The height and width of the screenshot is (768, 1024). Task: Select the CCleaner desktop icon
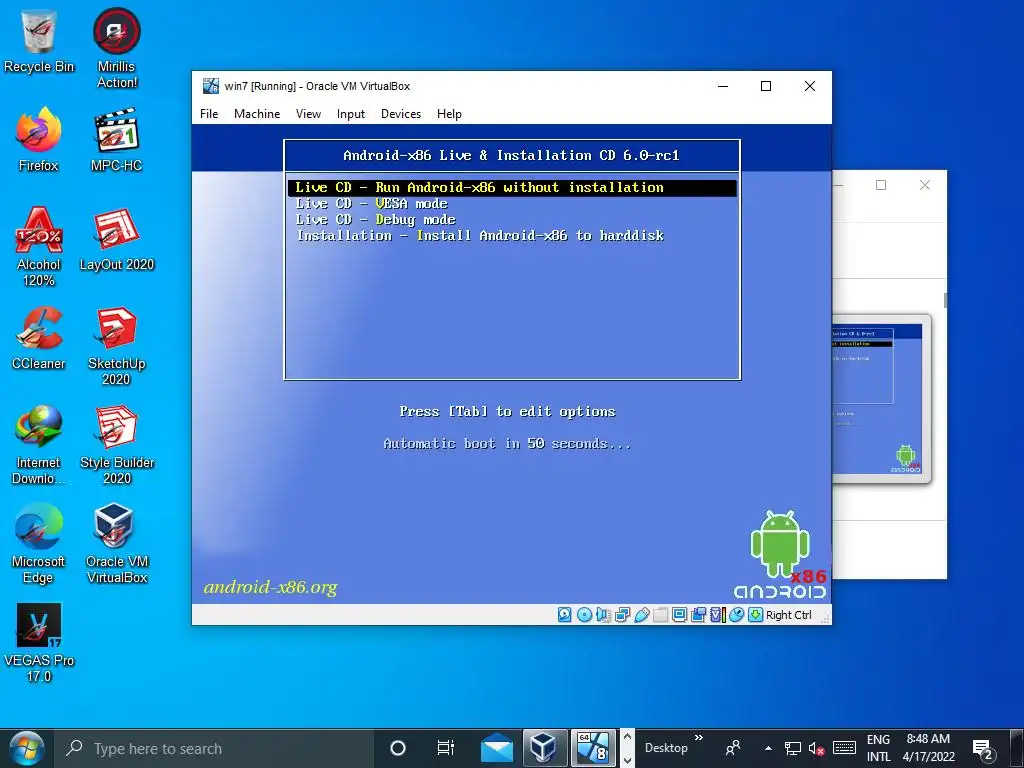(39, 338)
